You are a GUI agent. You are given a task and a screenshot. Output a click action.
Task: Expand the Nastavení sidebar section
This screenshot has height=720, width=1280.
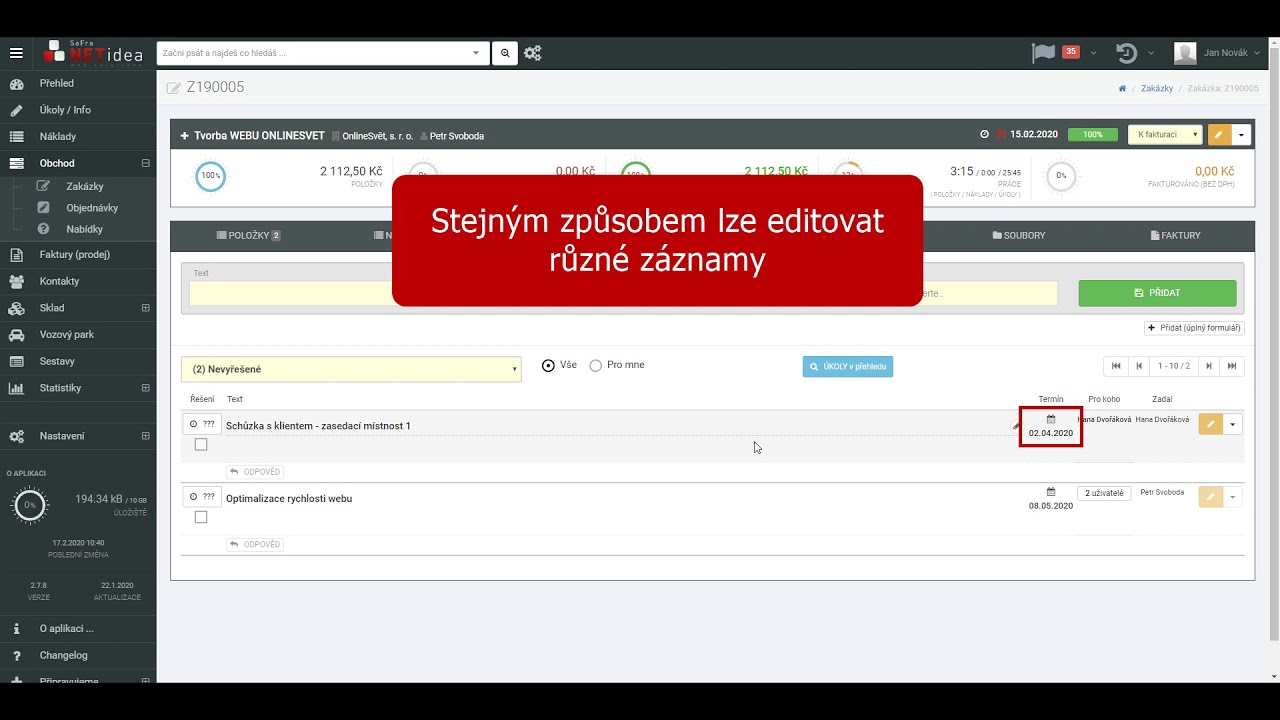point(145,436)
